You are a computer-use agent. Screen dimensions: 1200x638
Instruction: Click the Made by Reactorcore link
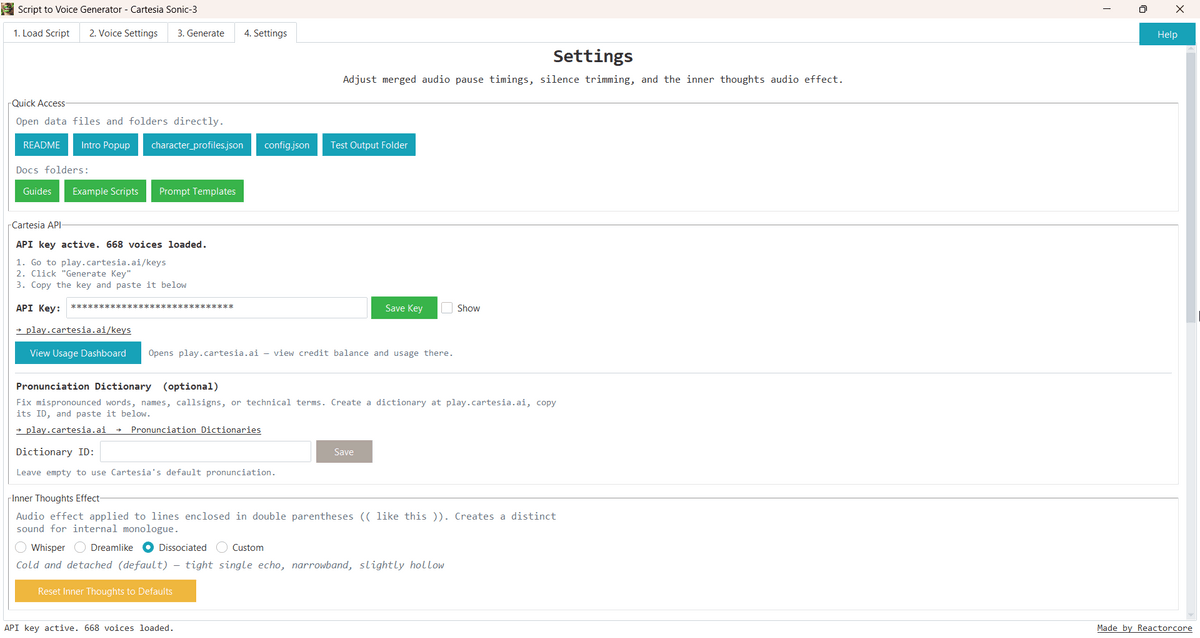pos(1146,628)
